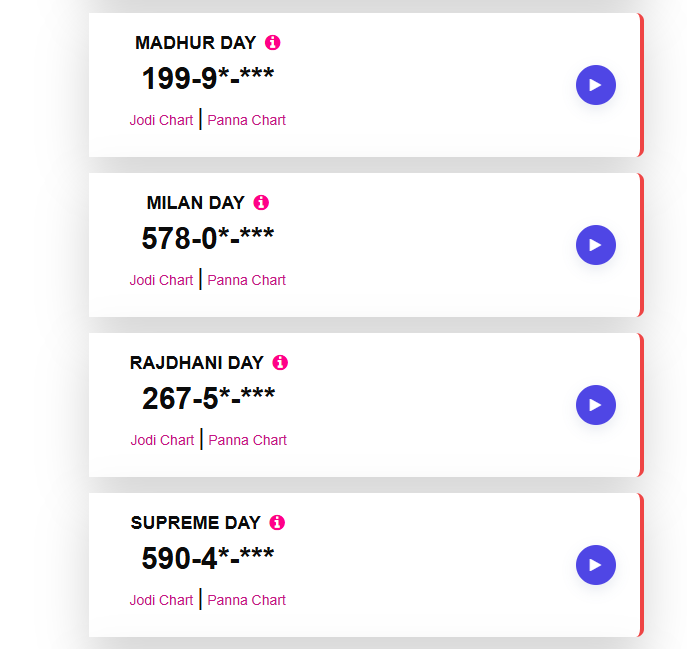Click the MILAN DAY result 578-0
The image size is (687, 649).
pos(208,239)
